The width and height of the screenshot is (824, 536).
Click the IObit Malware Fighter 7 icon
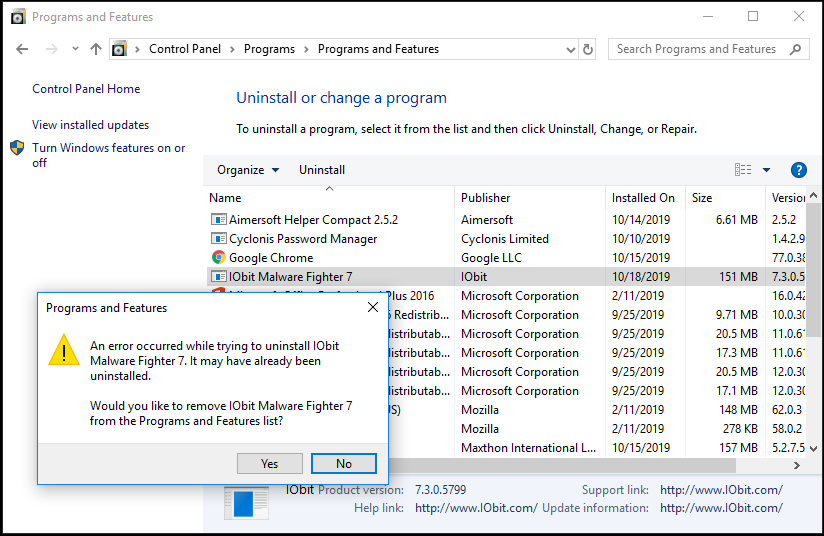point(218,276)
